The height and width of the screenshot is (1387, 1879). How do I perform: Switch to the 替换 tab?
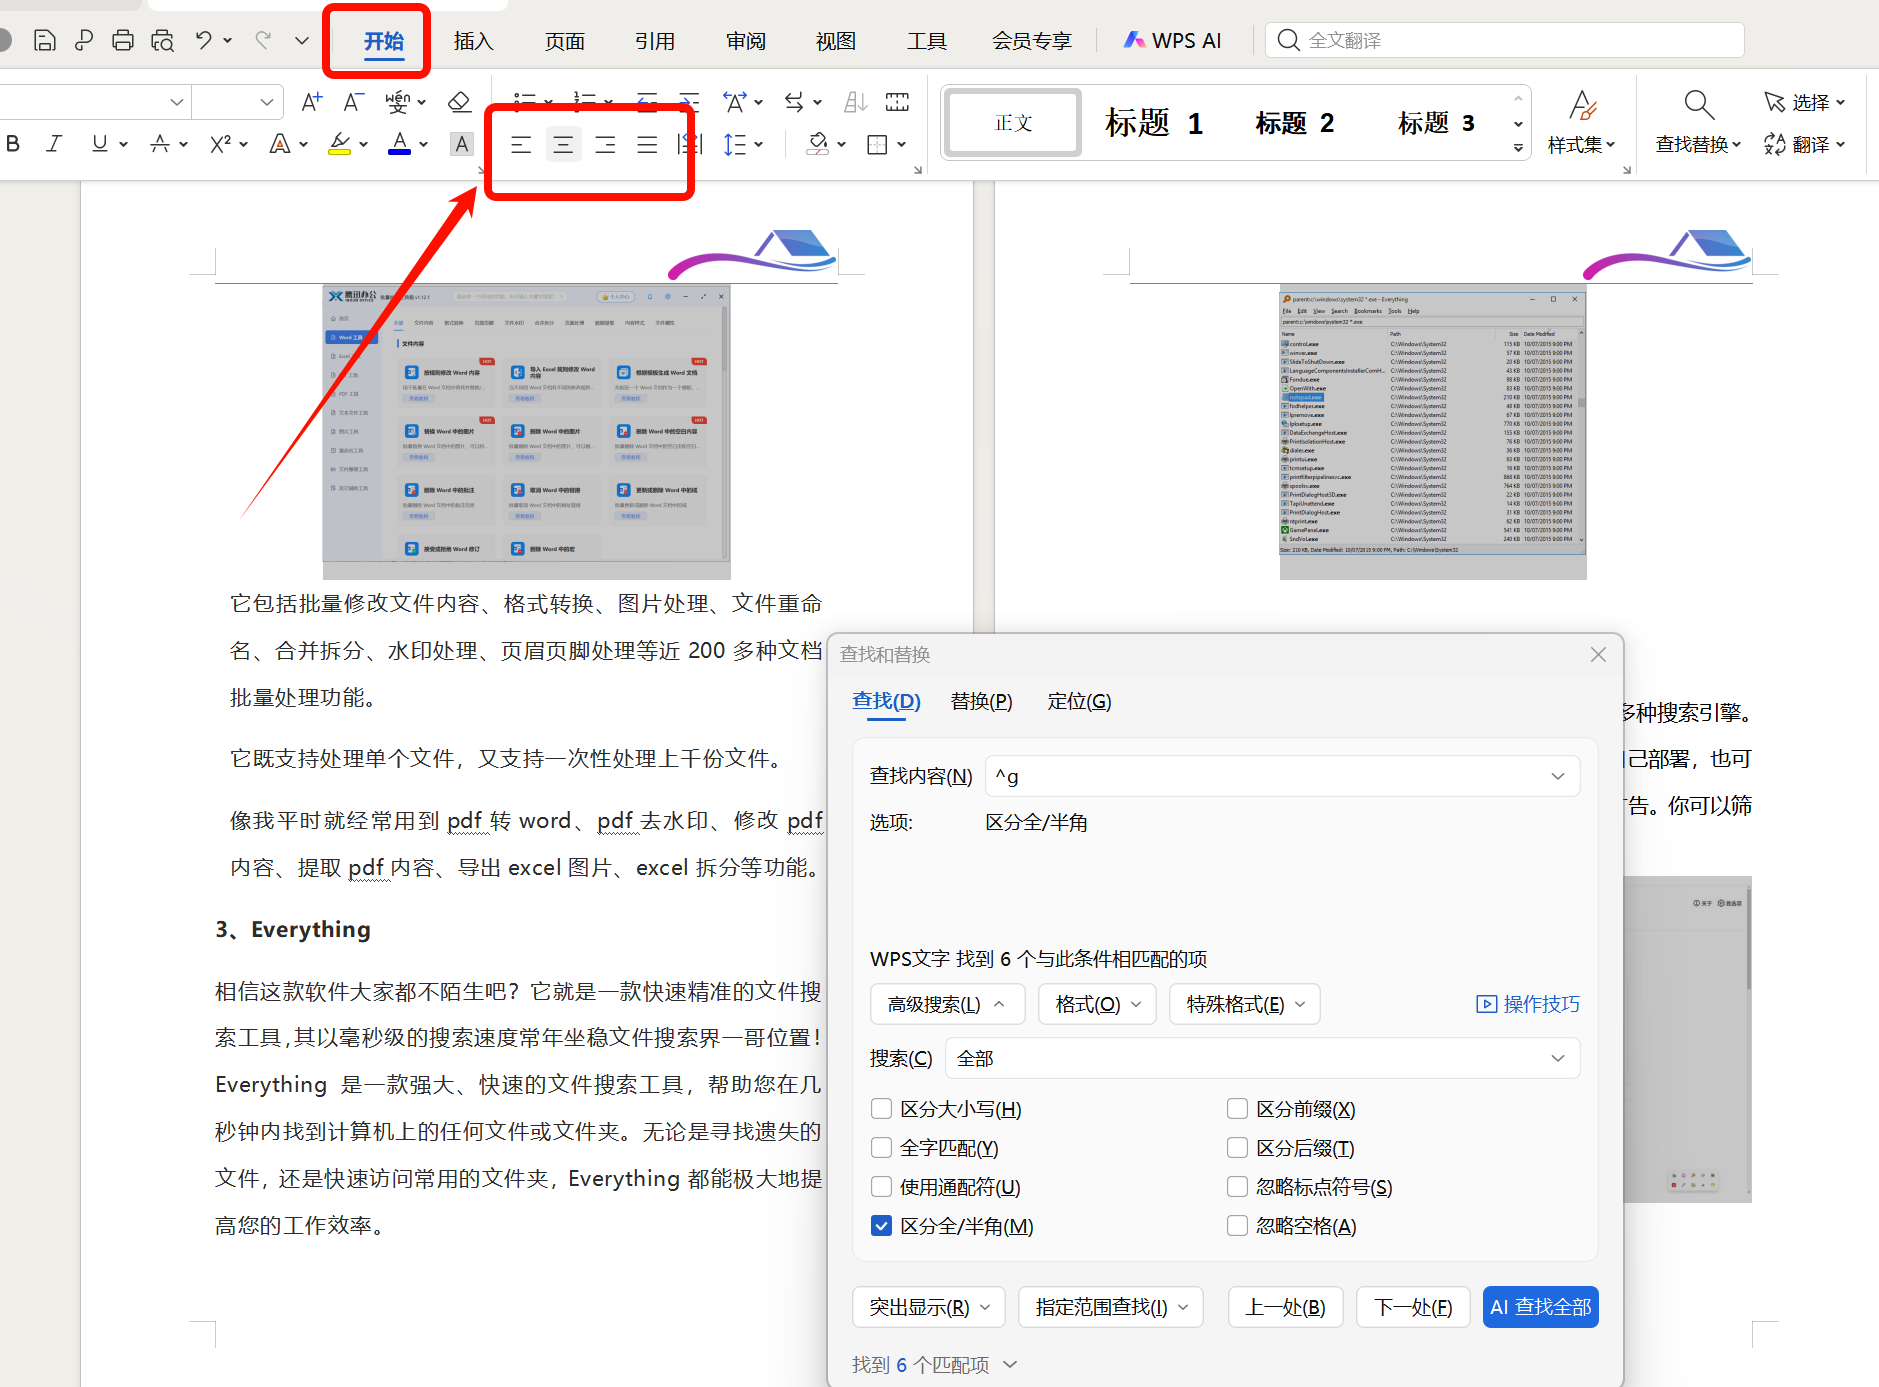pos(981,701)
